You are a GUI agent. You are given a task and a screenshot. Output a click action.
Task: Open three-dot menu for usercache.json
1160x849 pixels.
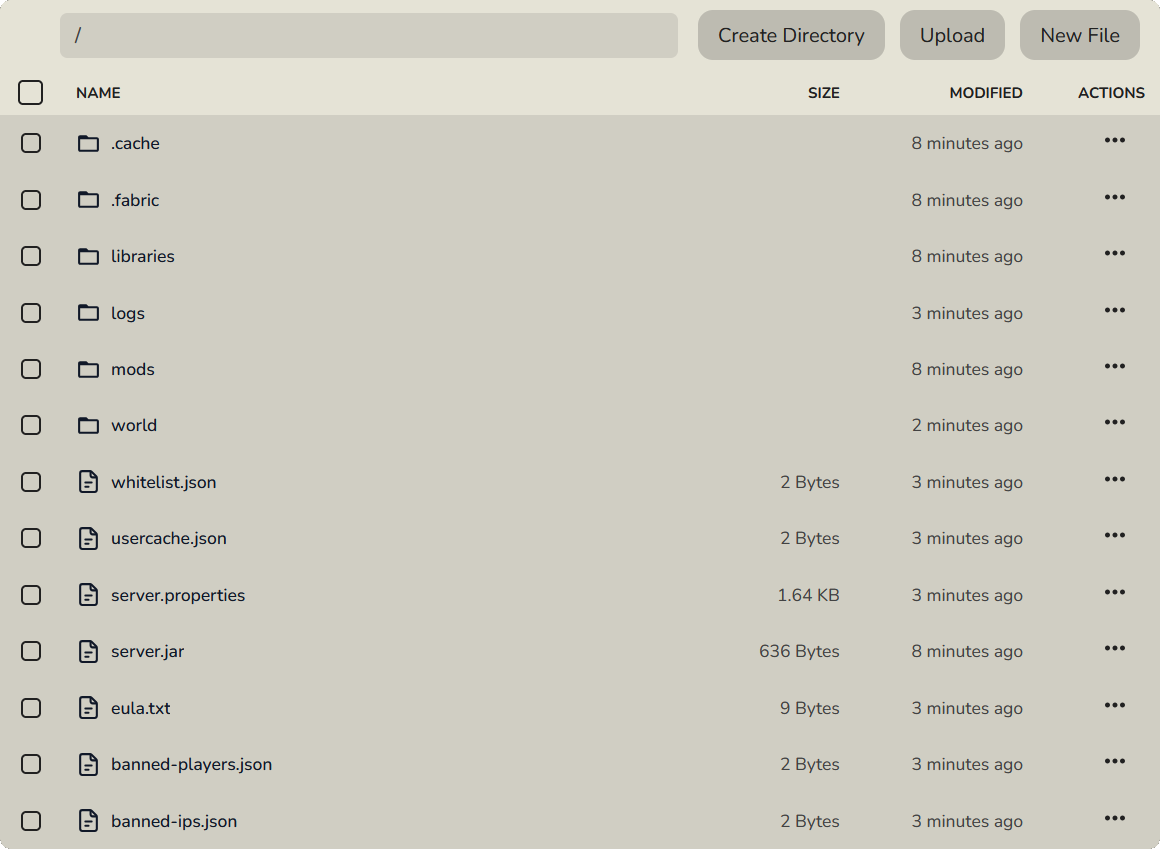point(1114,536)
